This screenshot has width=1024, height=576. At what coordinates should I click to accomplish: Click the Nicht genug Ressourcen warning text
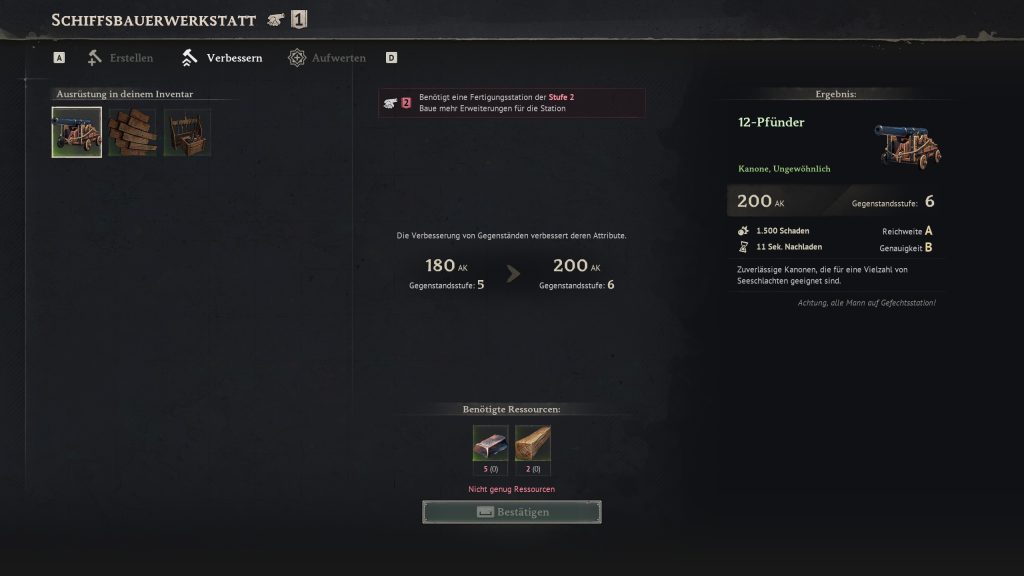point(511,489)
